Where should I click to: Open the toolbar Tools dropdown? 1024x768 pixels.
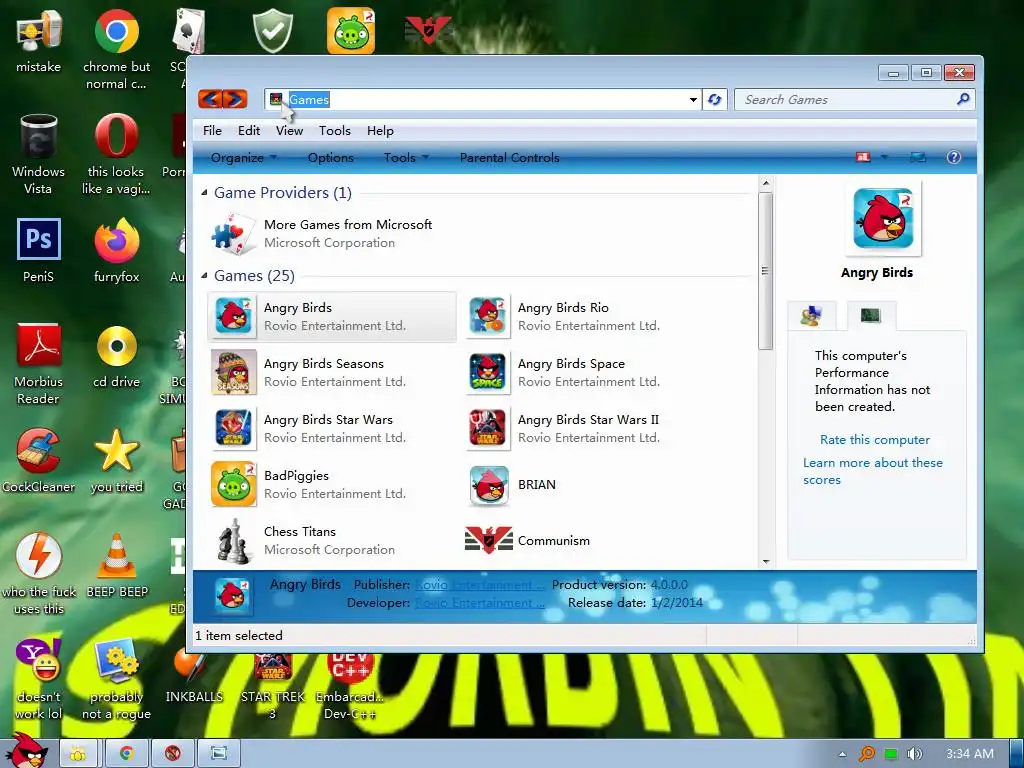(406, 157)
